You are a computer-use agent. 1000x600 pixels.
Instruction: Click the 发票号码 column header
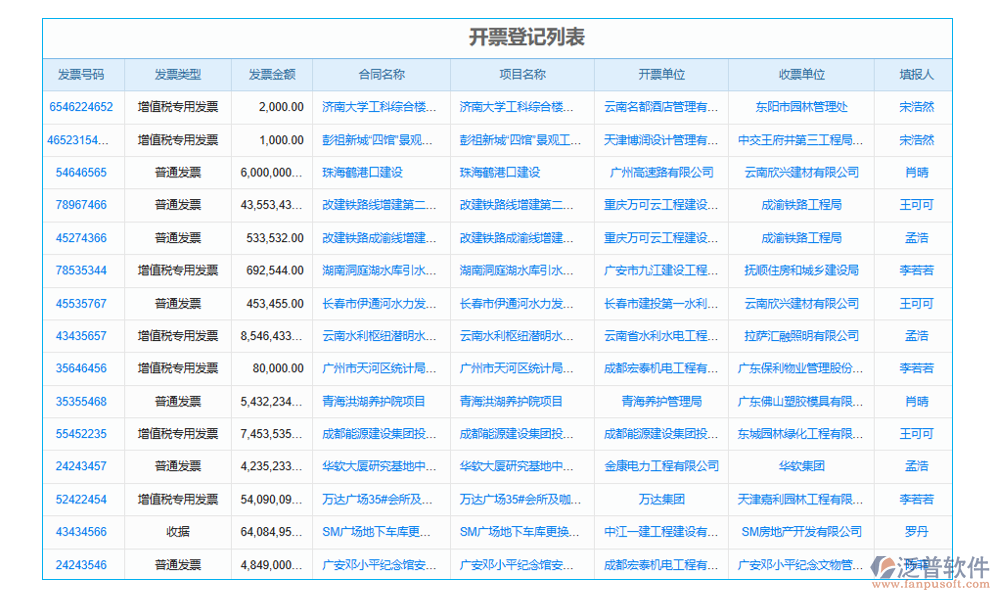tap(80, 75)
